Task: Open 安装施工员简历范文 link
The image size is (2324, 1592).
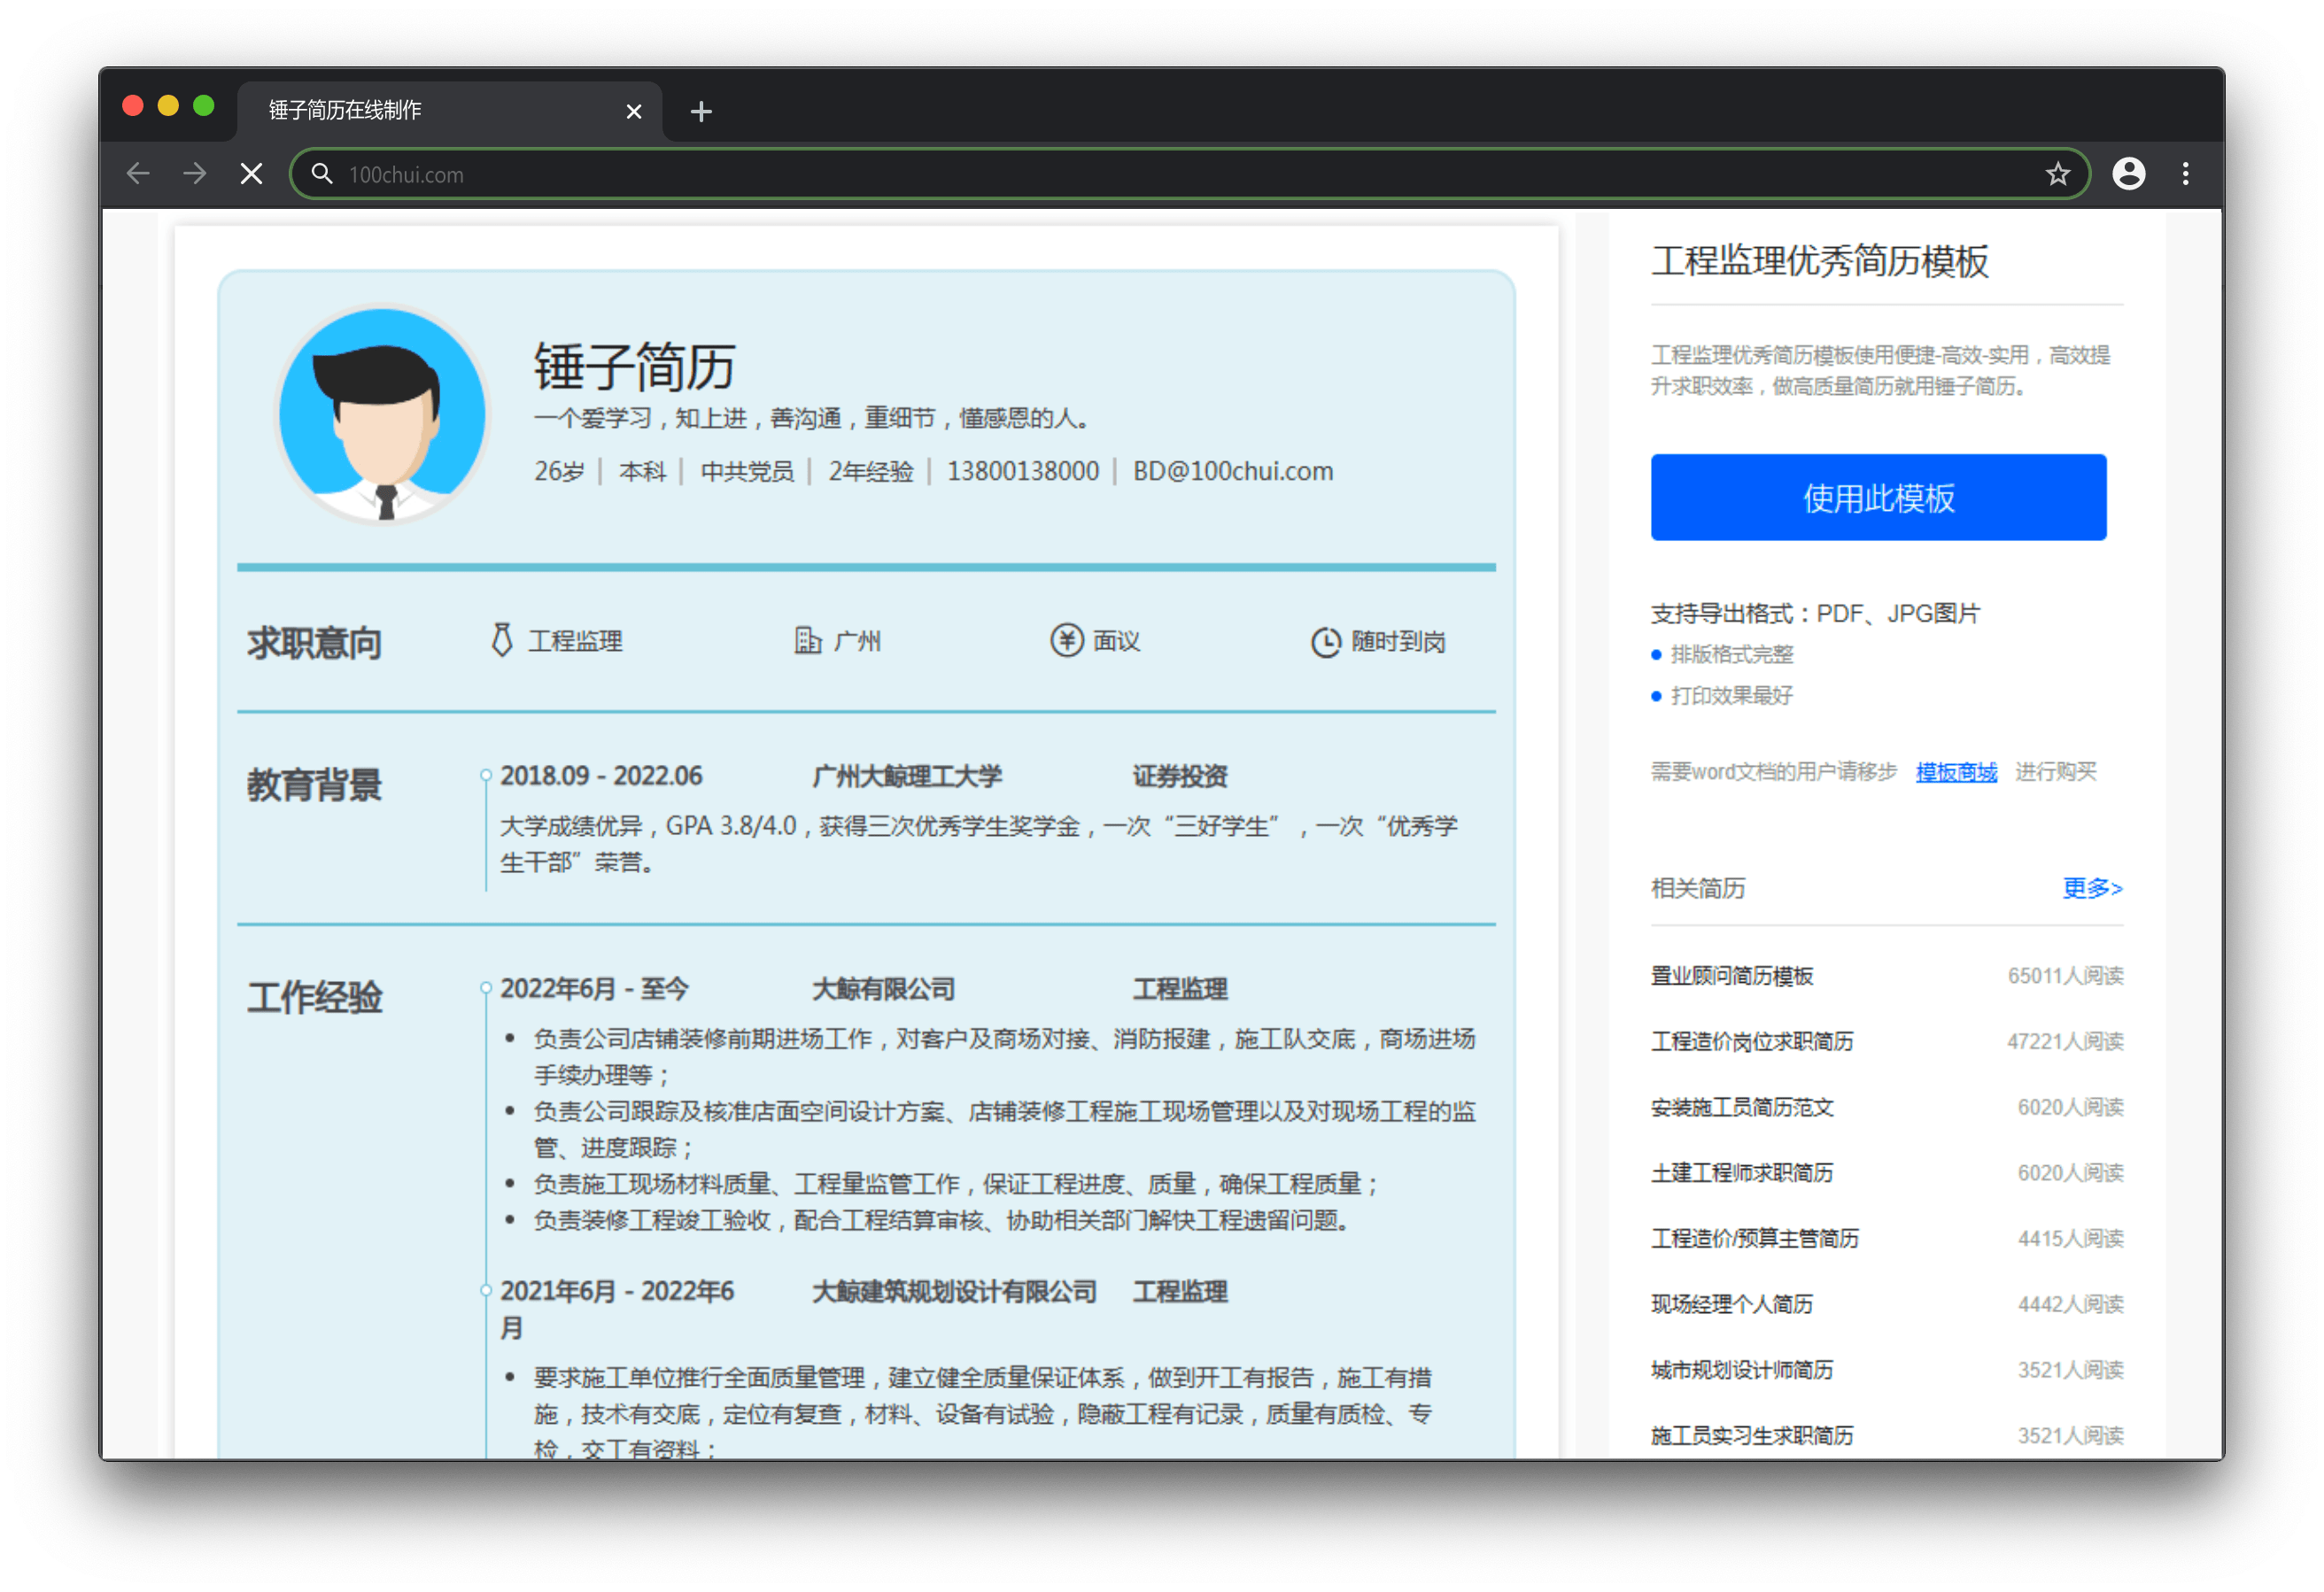Action: coord(1741,1107)
